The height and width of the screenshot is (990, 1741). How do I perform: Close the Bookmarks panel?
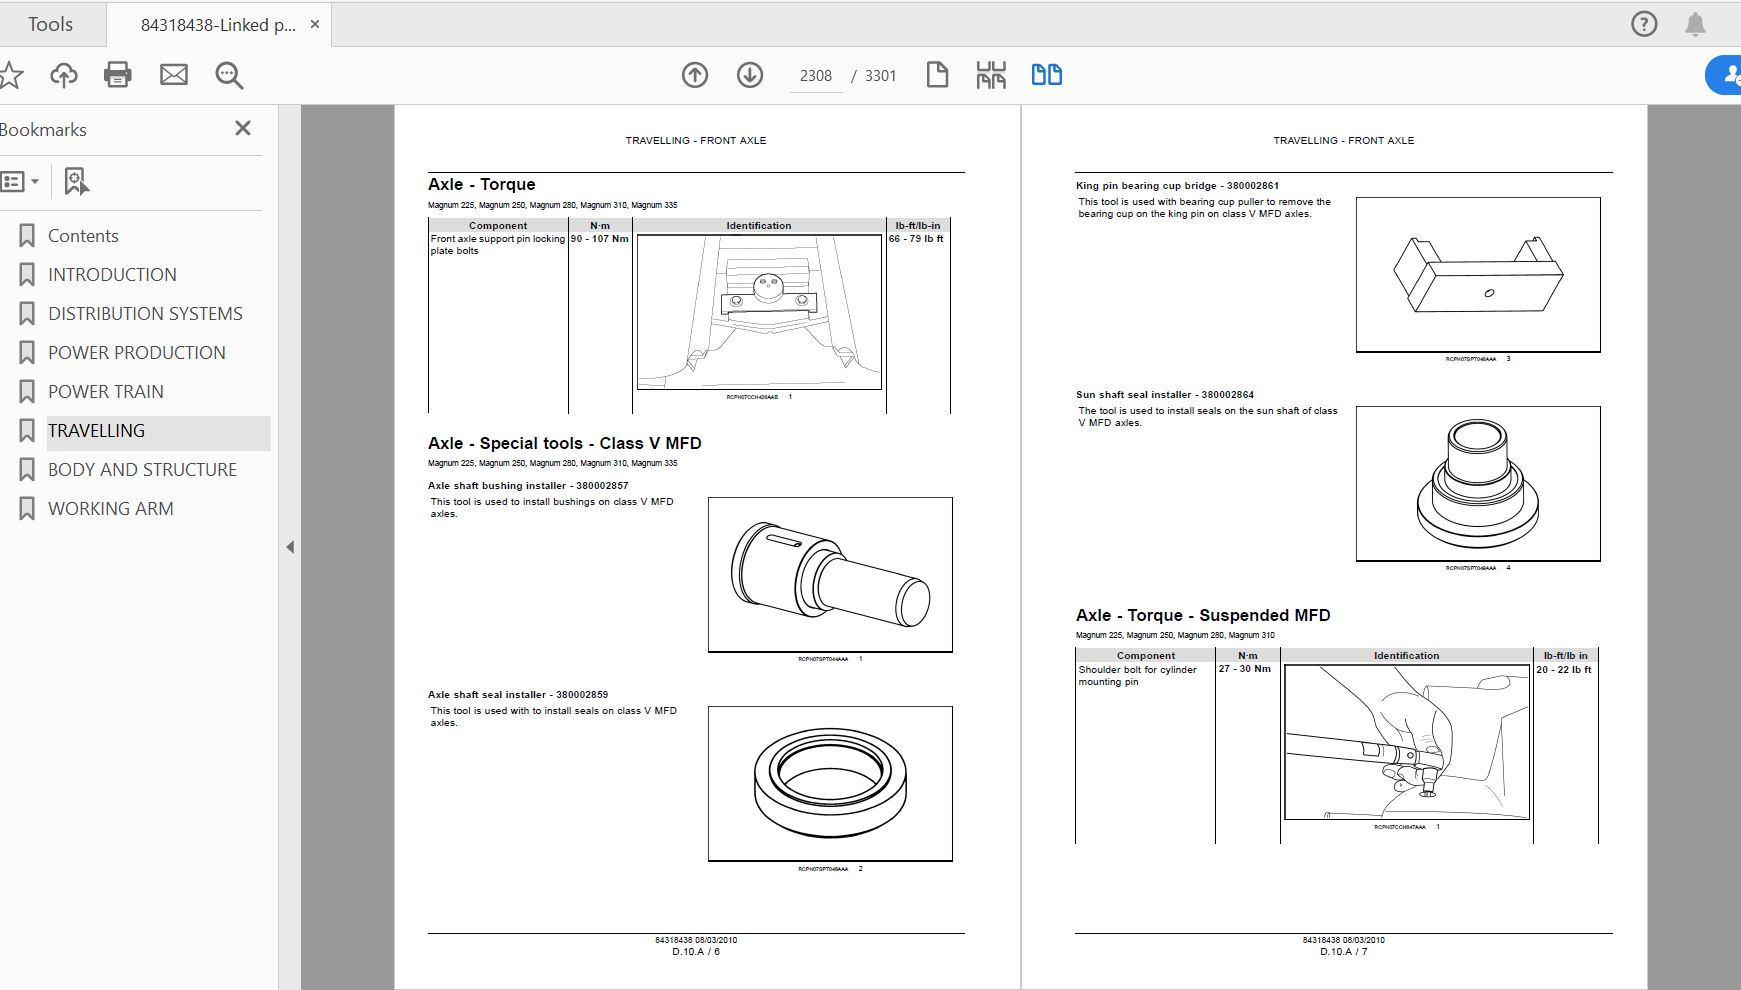[x=243, y=128]
